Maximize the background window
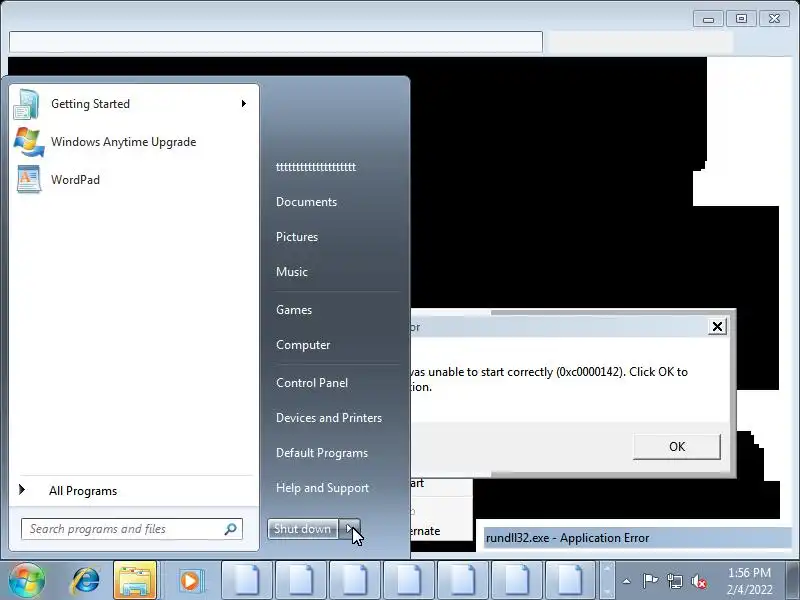800x600 pixels. click(741, 19)
